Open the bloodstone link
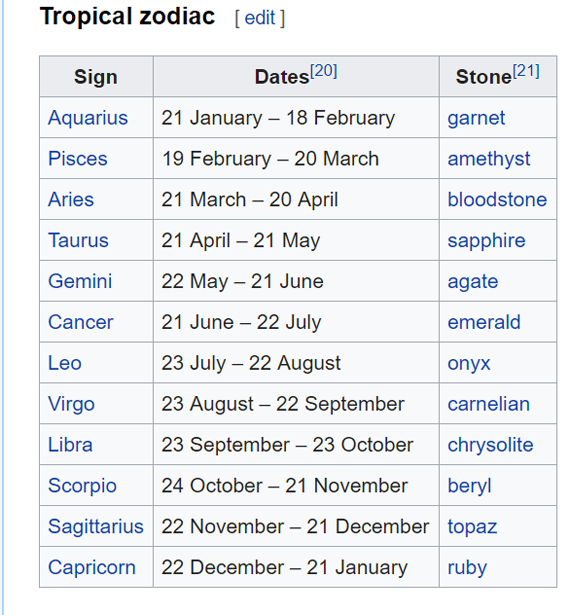This screenshot has height=615, width=570. coord(497,199)
